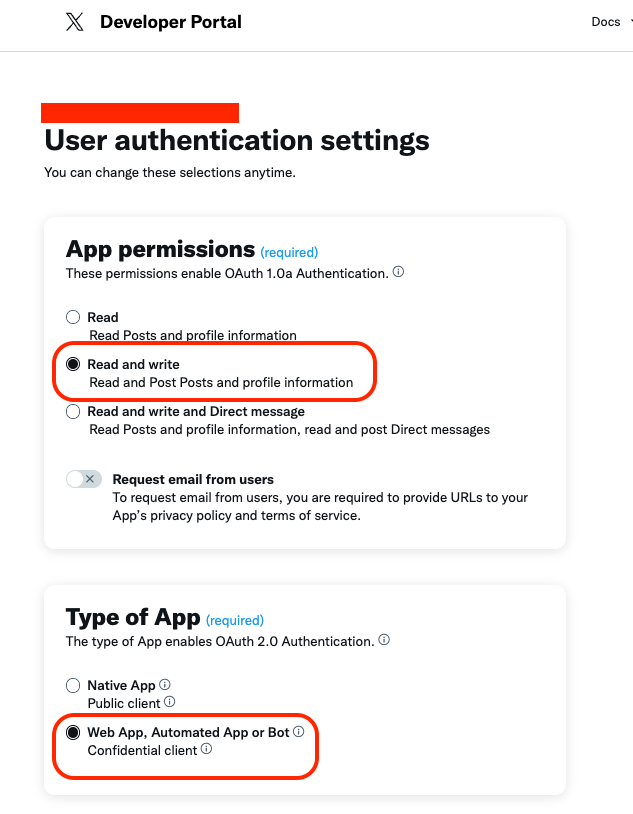Select the Read and write radio button
Viewport: 633px width, 814px height.
coord(73,364)
